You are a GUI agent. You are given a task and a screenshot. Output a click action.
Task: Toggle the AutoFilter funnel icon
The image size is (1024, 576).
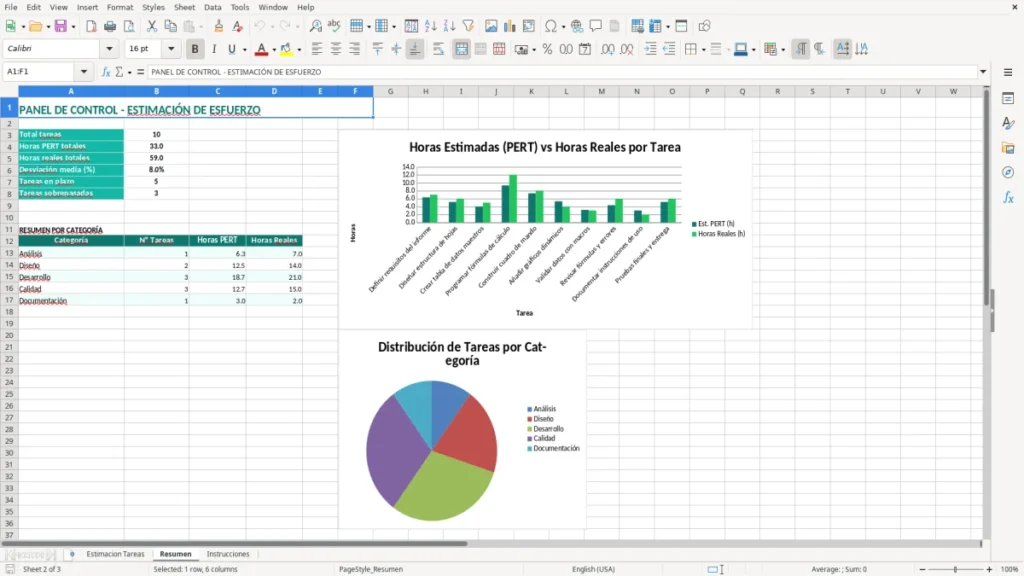(468, 26)
